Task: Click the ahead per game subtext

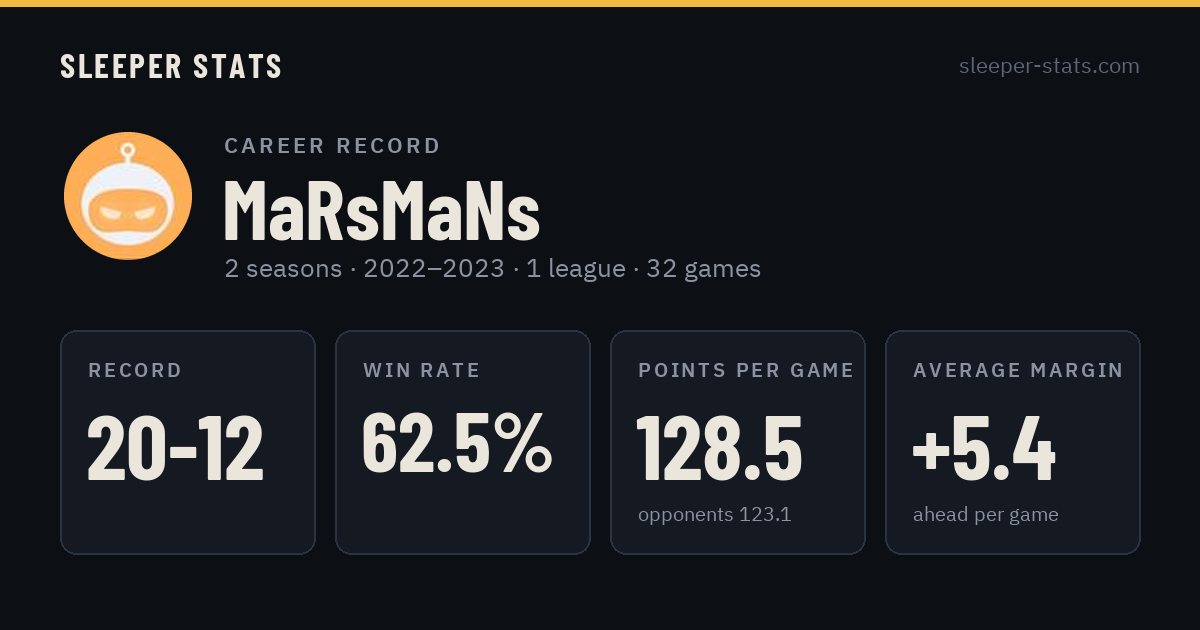Action: (x=986, y=515)
